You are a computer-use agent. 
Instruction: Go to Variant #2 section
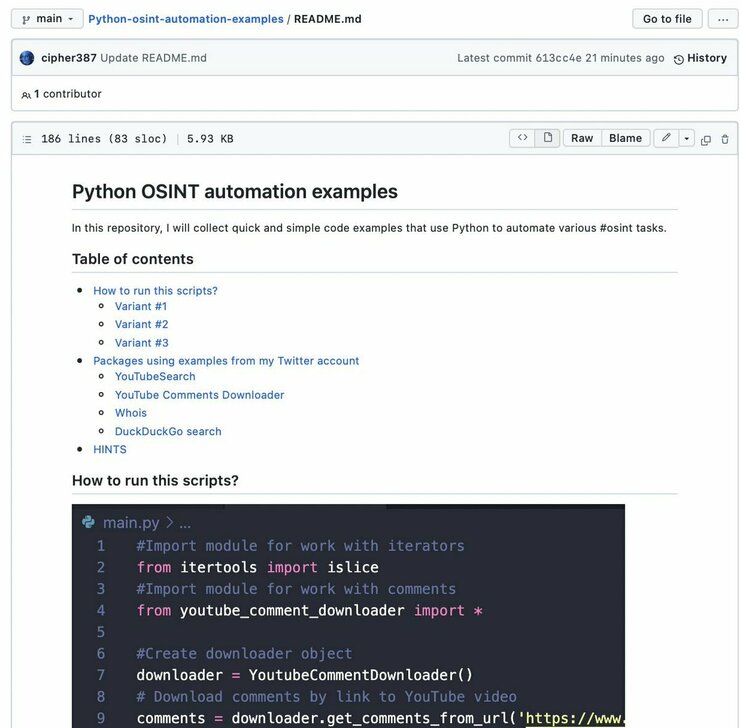[142, 324]
